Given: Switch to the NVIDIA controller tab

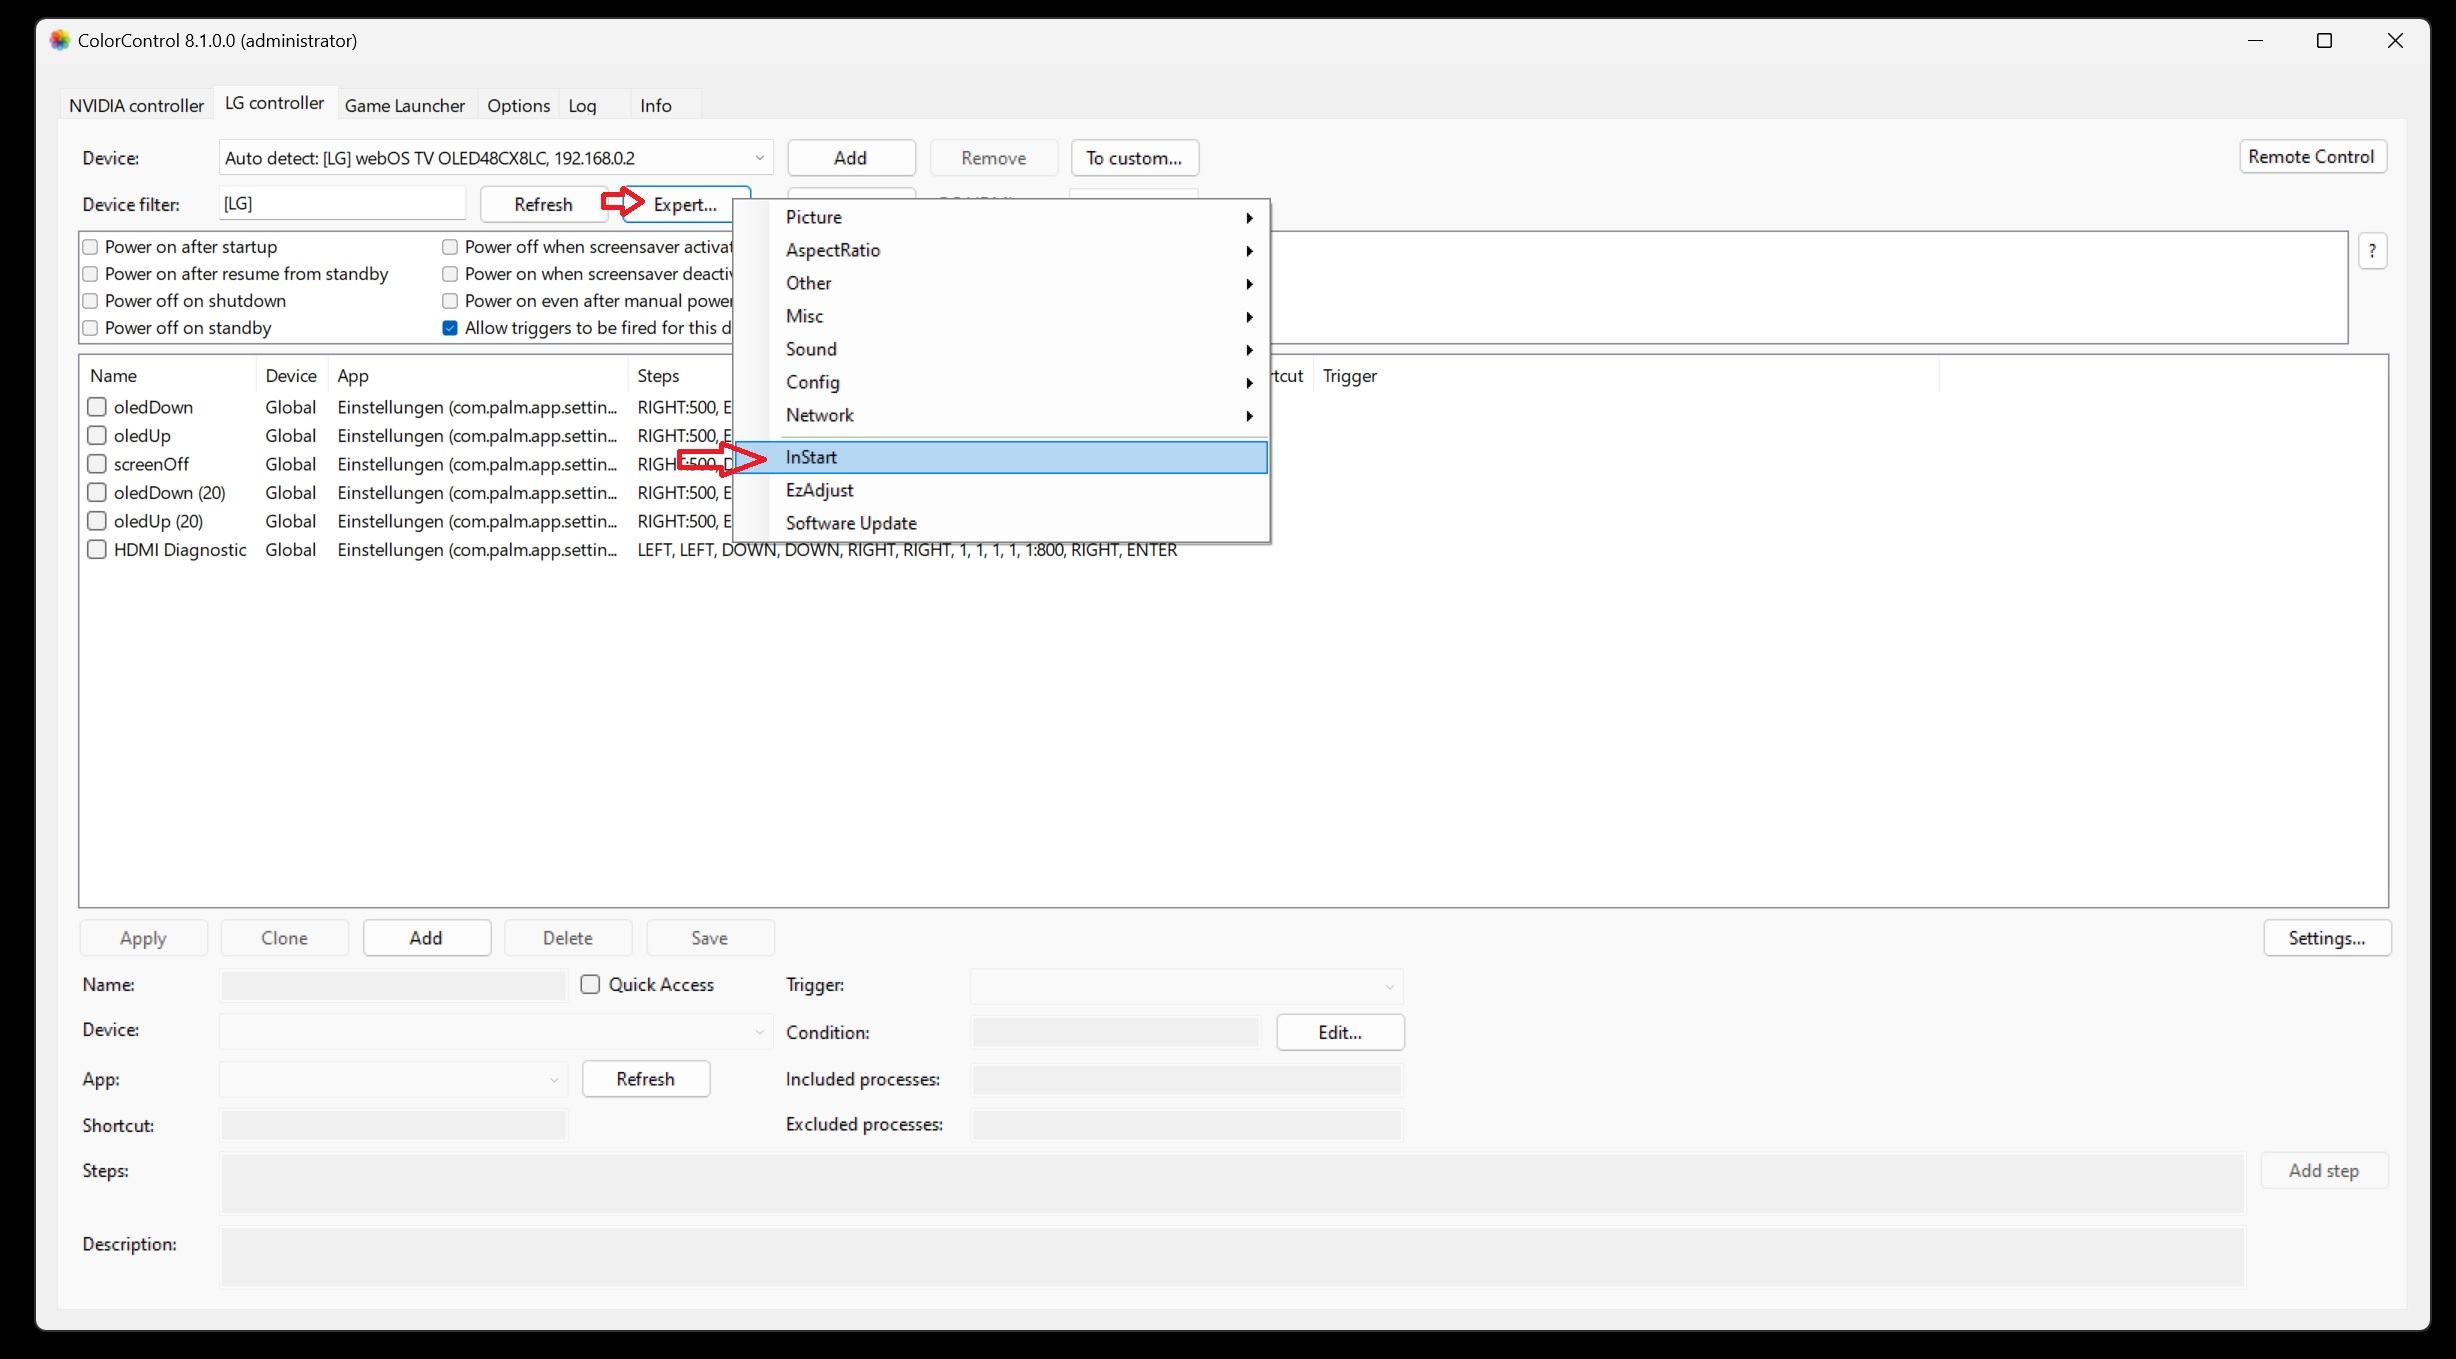Looking at the screenshot, I should point(136,105).
